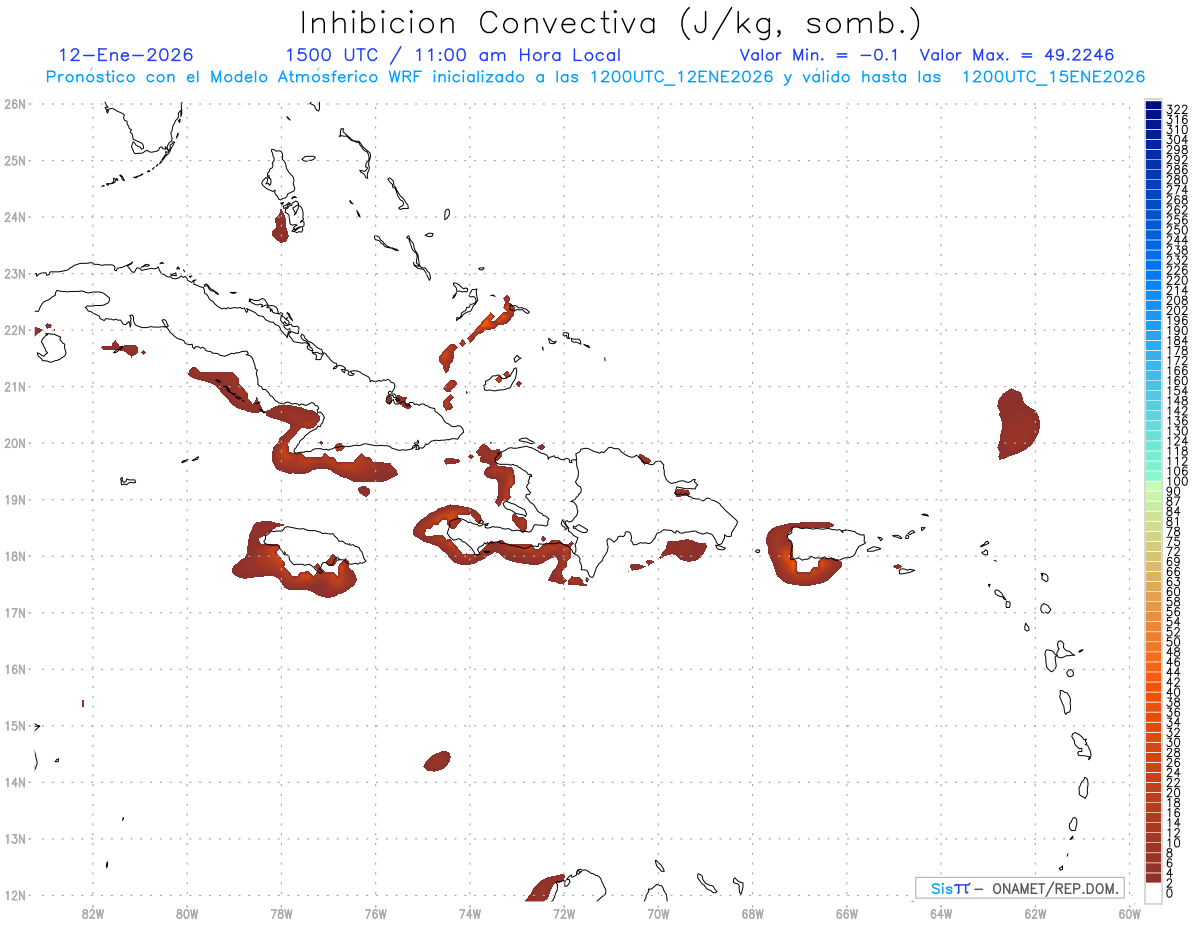Click the shaded patch on Colombia's coast at 12N
Viewport: 1200px width, 927px height.
545,888
